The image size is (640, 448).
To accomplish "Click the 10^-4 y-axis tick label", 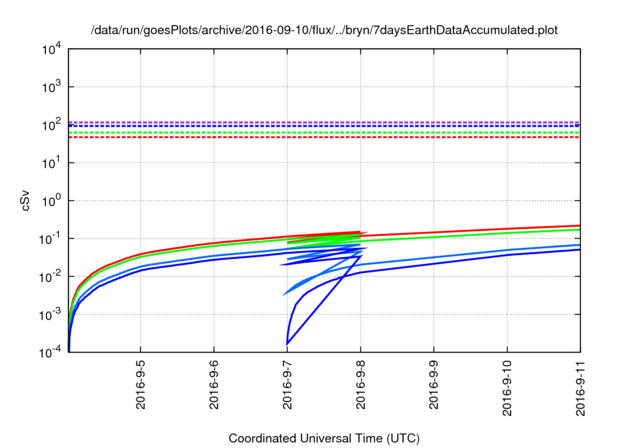I will [50, 352].
